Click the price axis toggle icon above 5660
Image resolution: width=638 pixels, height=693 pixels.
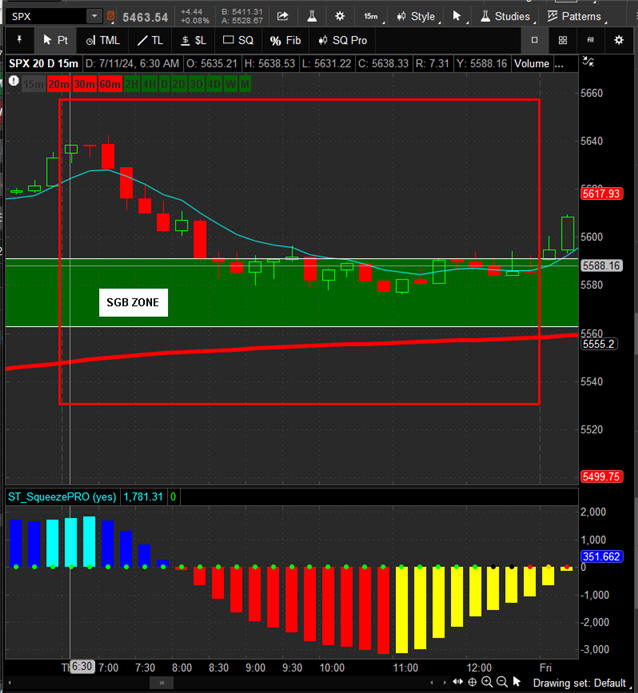(588, 61)
